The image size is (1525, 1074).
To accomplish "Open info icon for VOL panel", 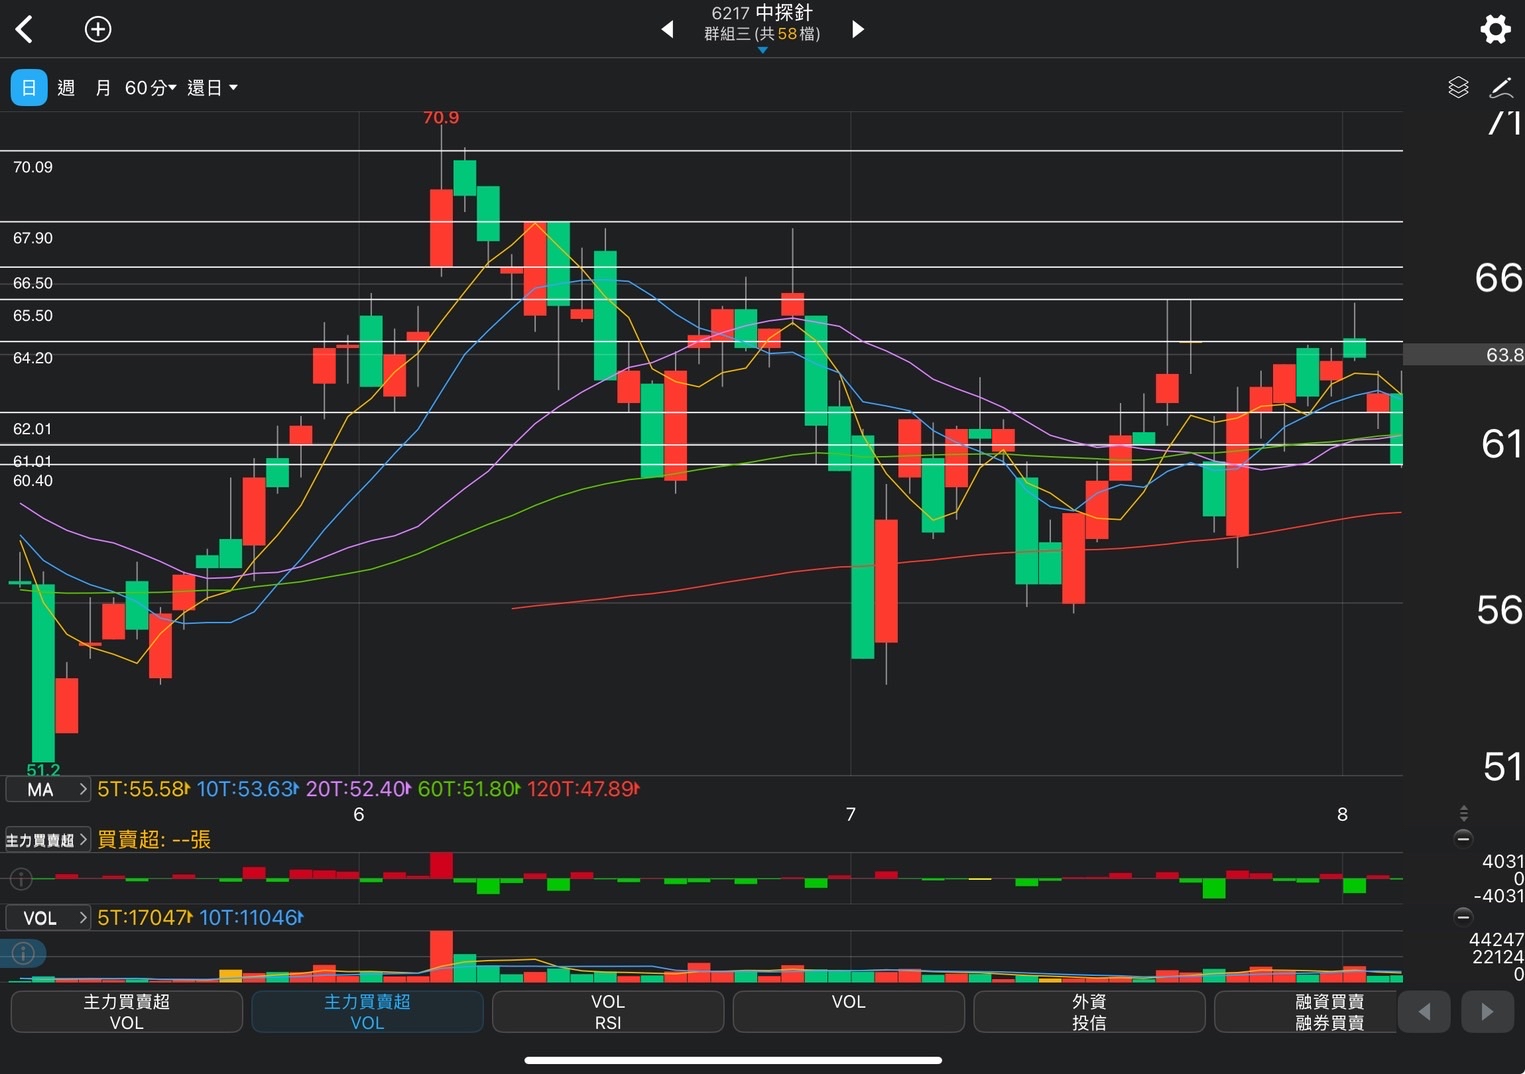I will tap(23, 953).
